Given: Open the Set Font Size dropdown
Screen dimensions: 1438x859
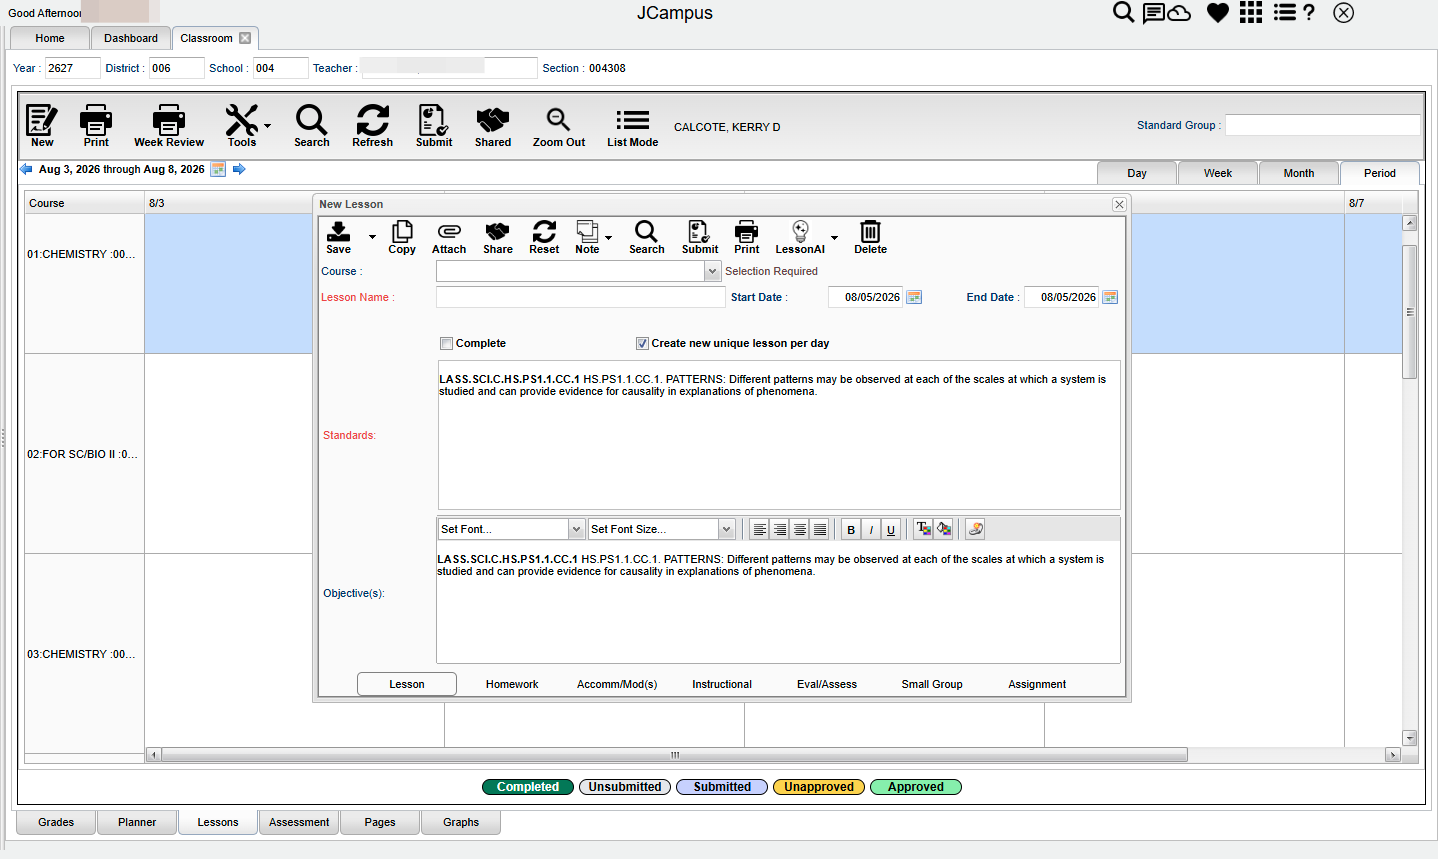Looking at the screenshot, I should click(727, 529).
